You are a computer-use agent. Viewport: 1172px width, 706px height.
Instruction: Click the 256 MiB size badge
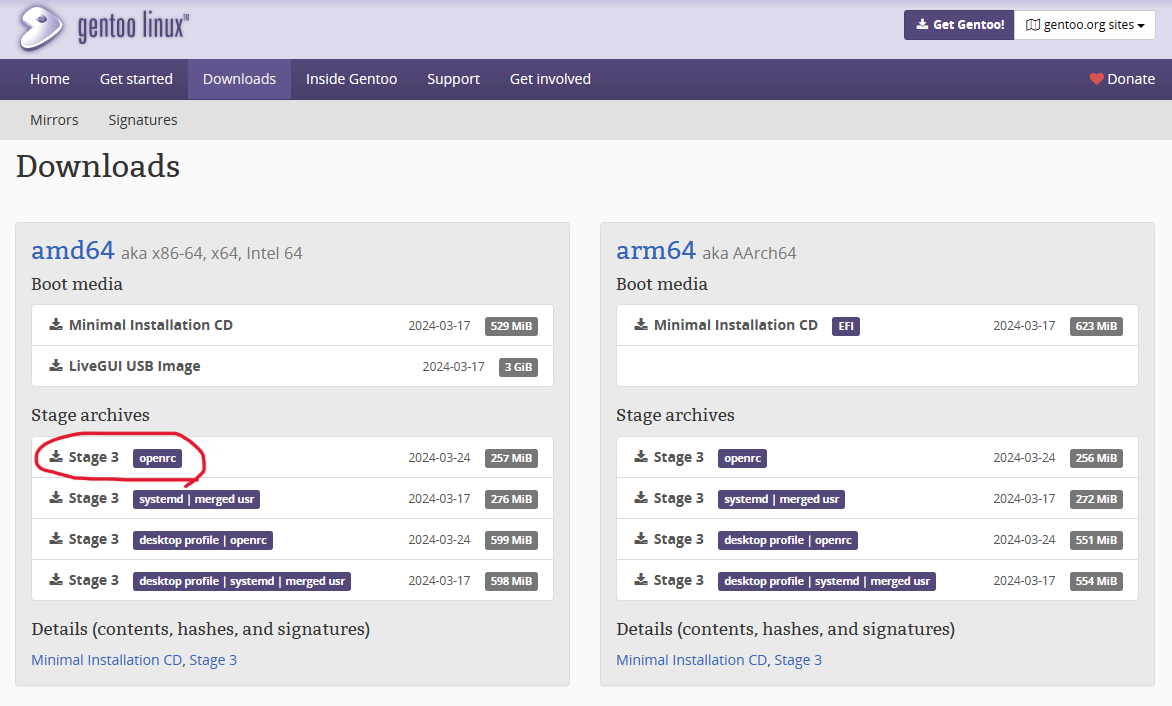[x=1097, y=458]
